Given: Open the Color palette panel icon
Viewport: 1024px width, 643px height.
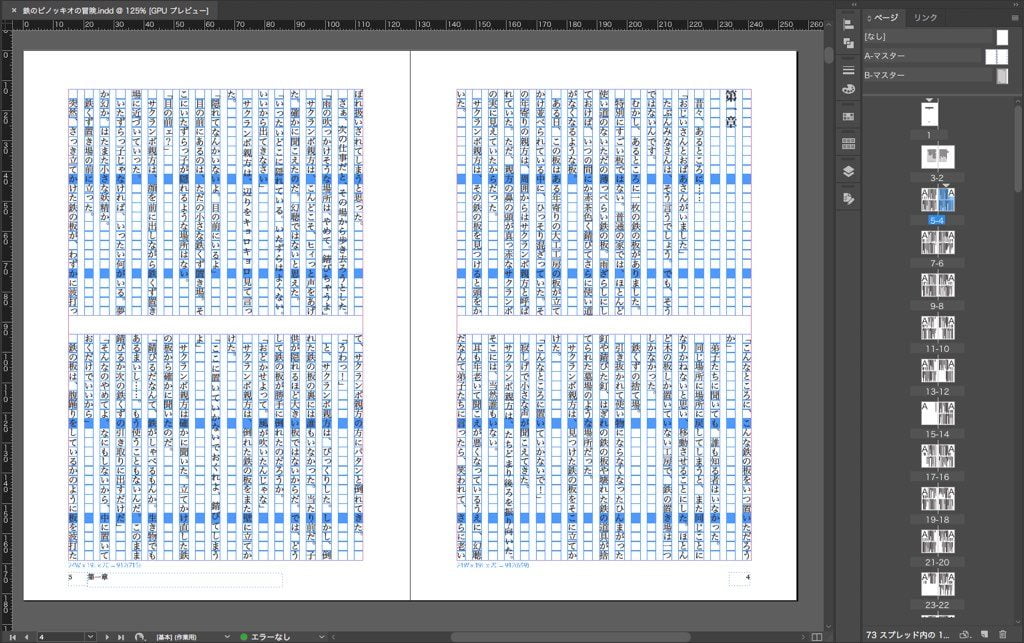Looking at the screenshot, I should [x=848, y=89].
